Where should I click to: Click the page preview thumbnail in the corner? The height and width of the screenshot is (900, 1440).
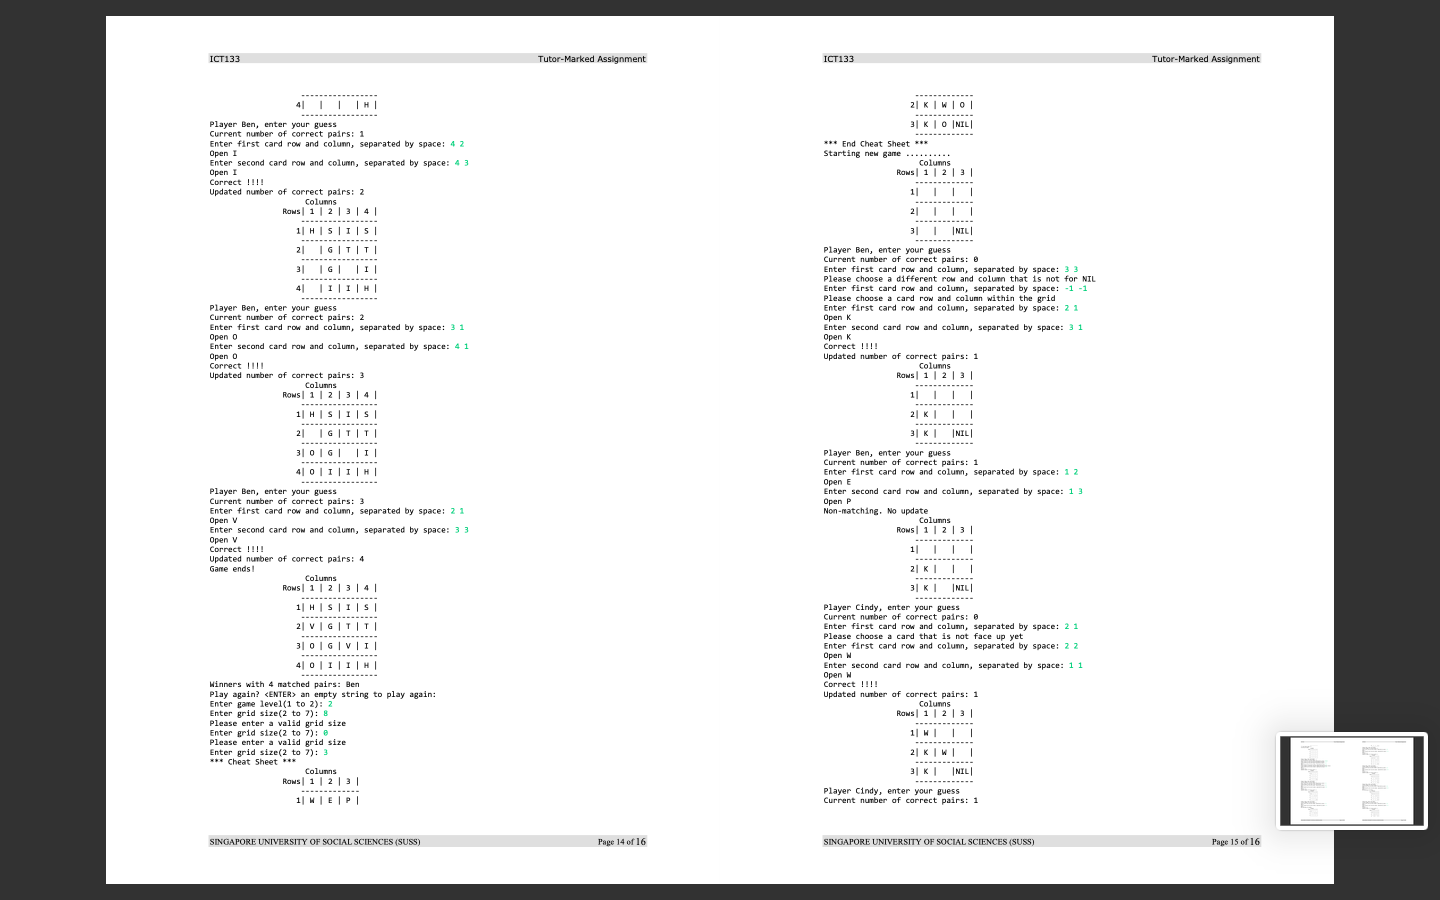pyautogui.click(x=1352, y=780)
